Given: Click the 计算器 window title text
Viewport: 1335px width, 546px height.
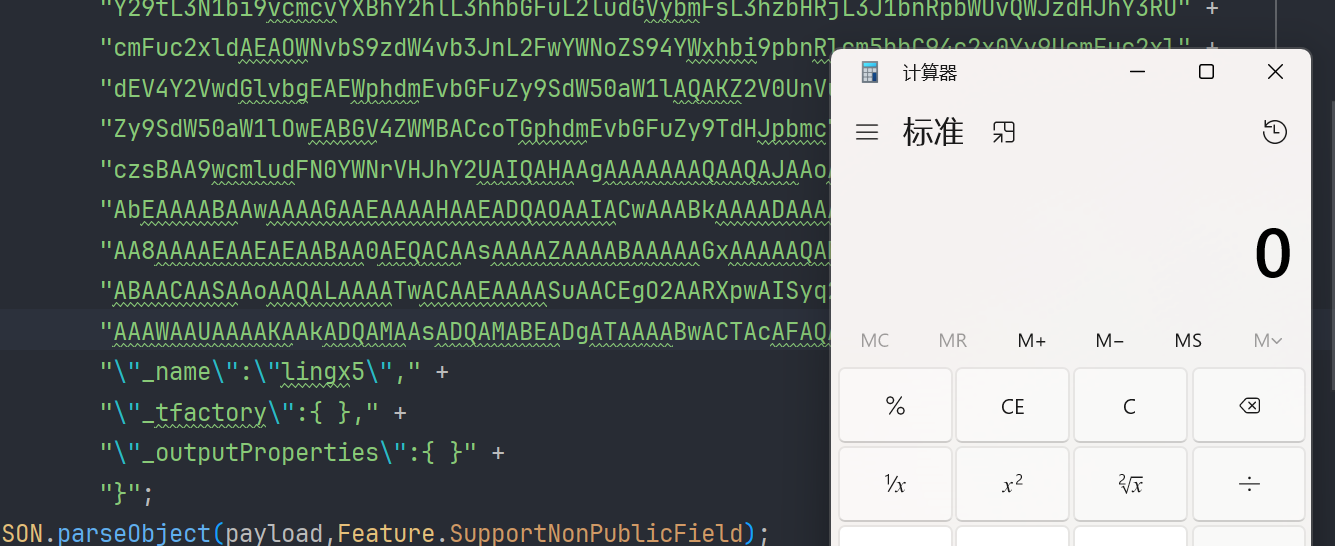Looking at the screenshot, I should pos(930,72).
